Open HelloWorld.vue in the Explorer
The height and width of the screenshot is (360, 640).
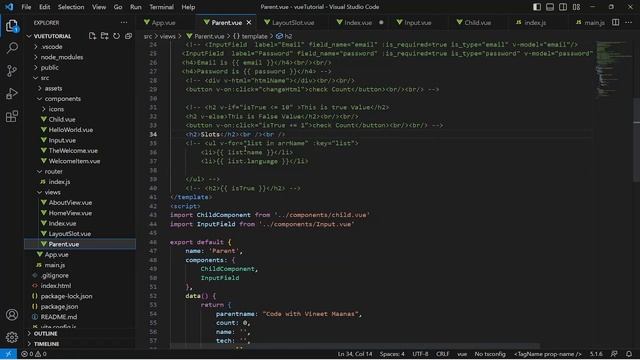[71, 130]
